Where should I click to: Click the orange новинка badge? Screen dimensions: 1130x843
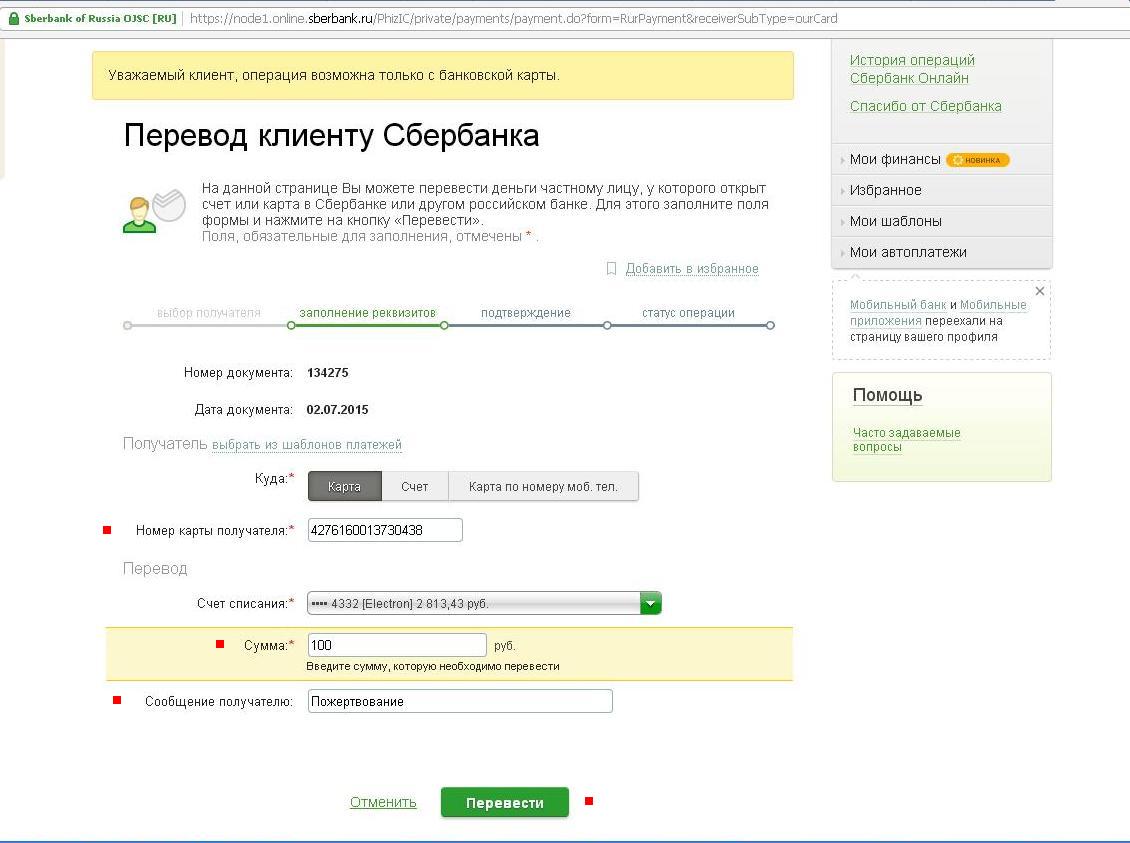tap(977, 160)
